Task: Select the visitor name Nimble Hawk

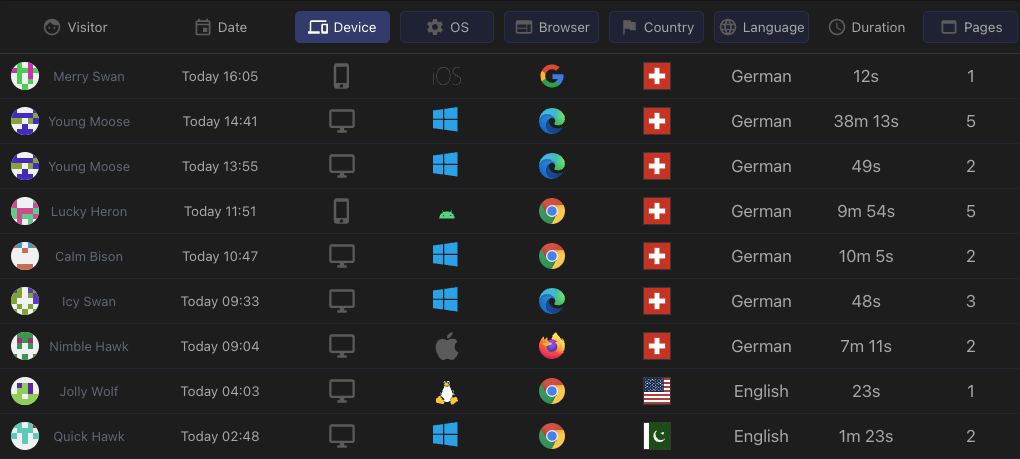Action: (x=89, y=347)
